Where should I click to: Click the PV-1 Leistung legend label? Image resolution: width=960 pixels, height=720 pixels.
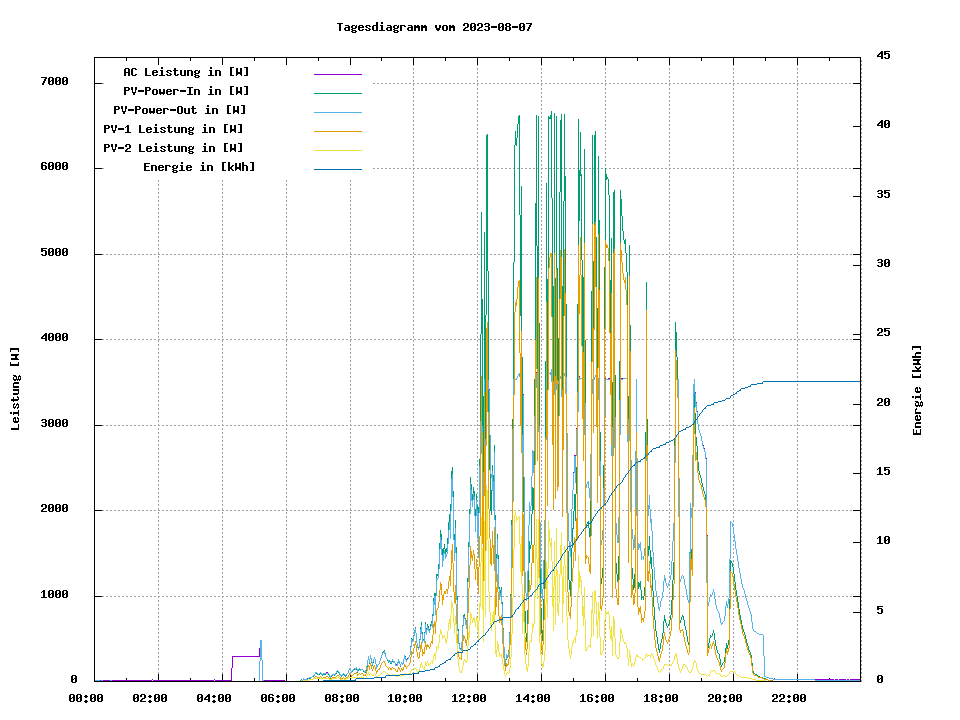173,129
